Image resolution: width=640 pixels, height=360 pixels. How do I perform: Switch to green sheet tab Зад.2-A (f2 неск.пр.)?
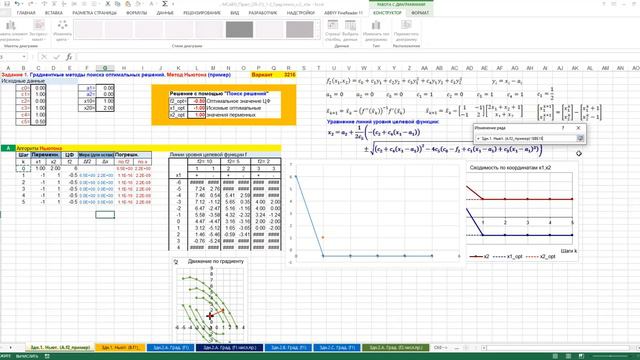396,347
